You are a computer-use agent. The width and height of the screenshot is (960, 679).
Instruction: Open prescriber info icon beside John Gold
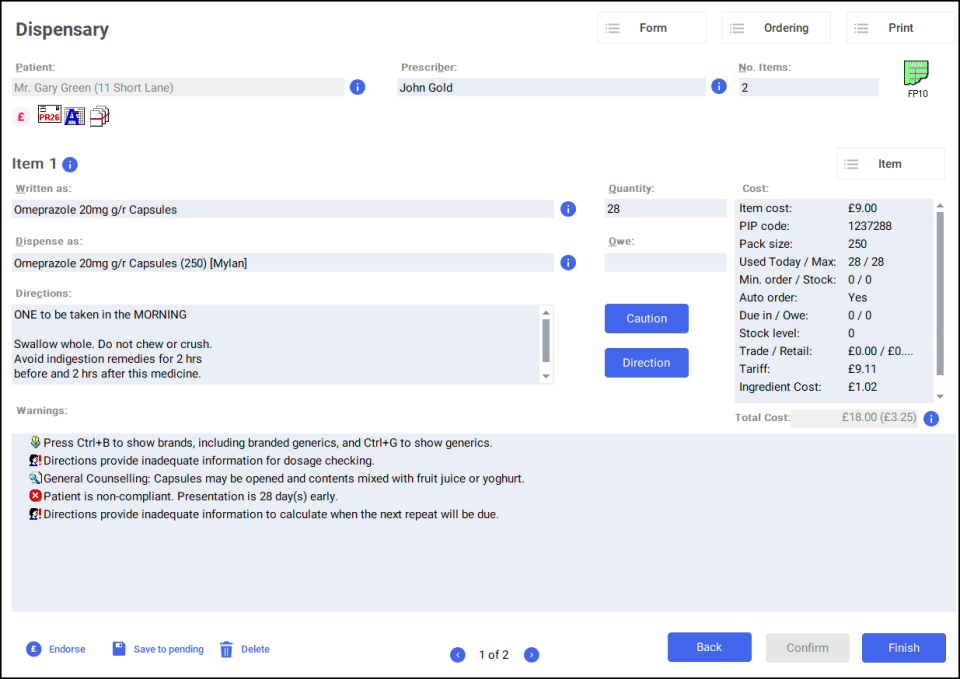pos(718,87)
